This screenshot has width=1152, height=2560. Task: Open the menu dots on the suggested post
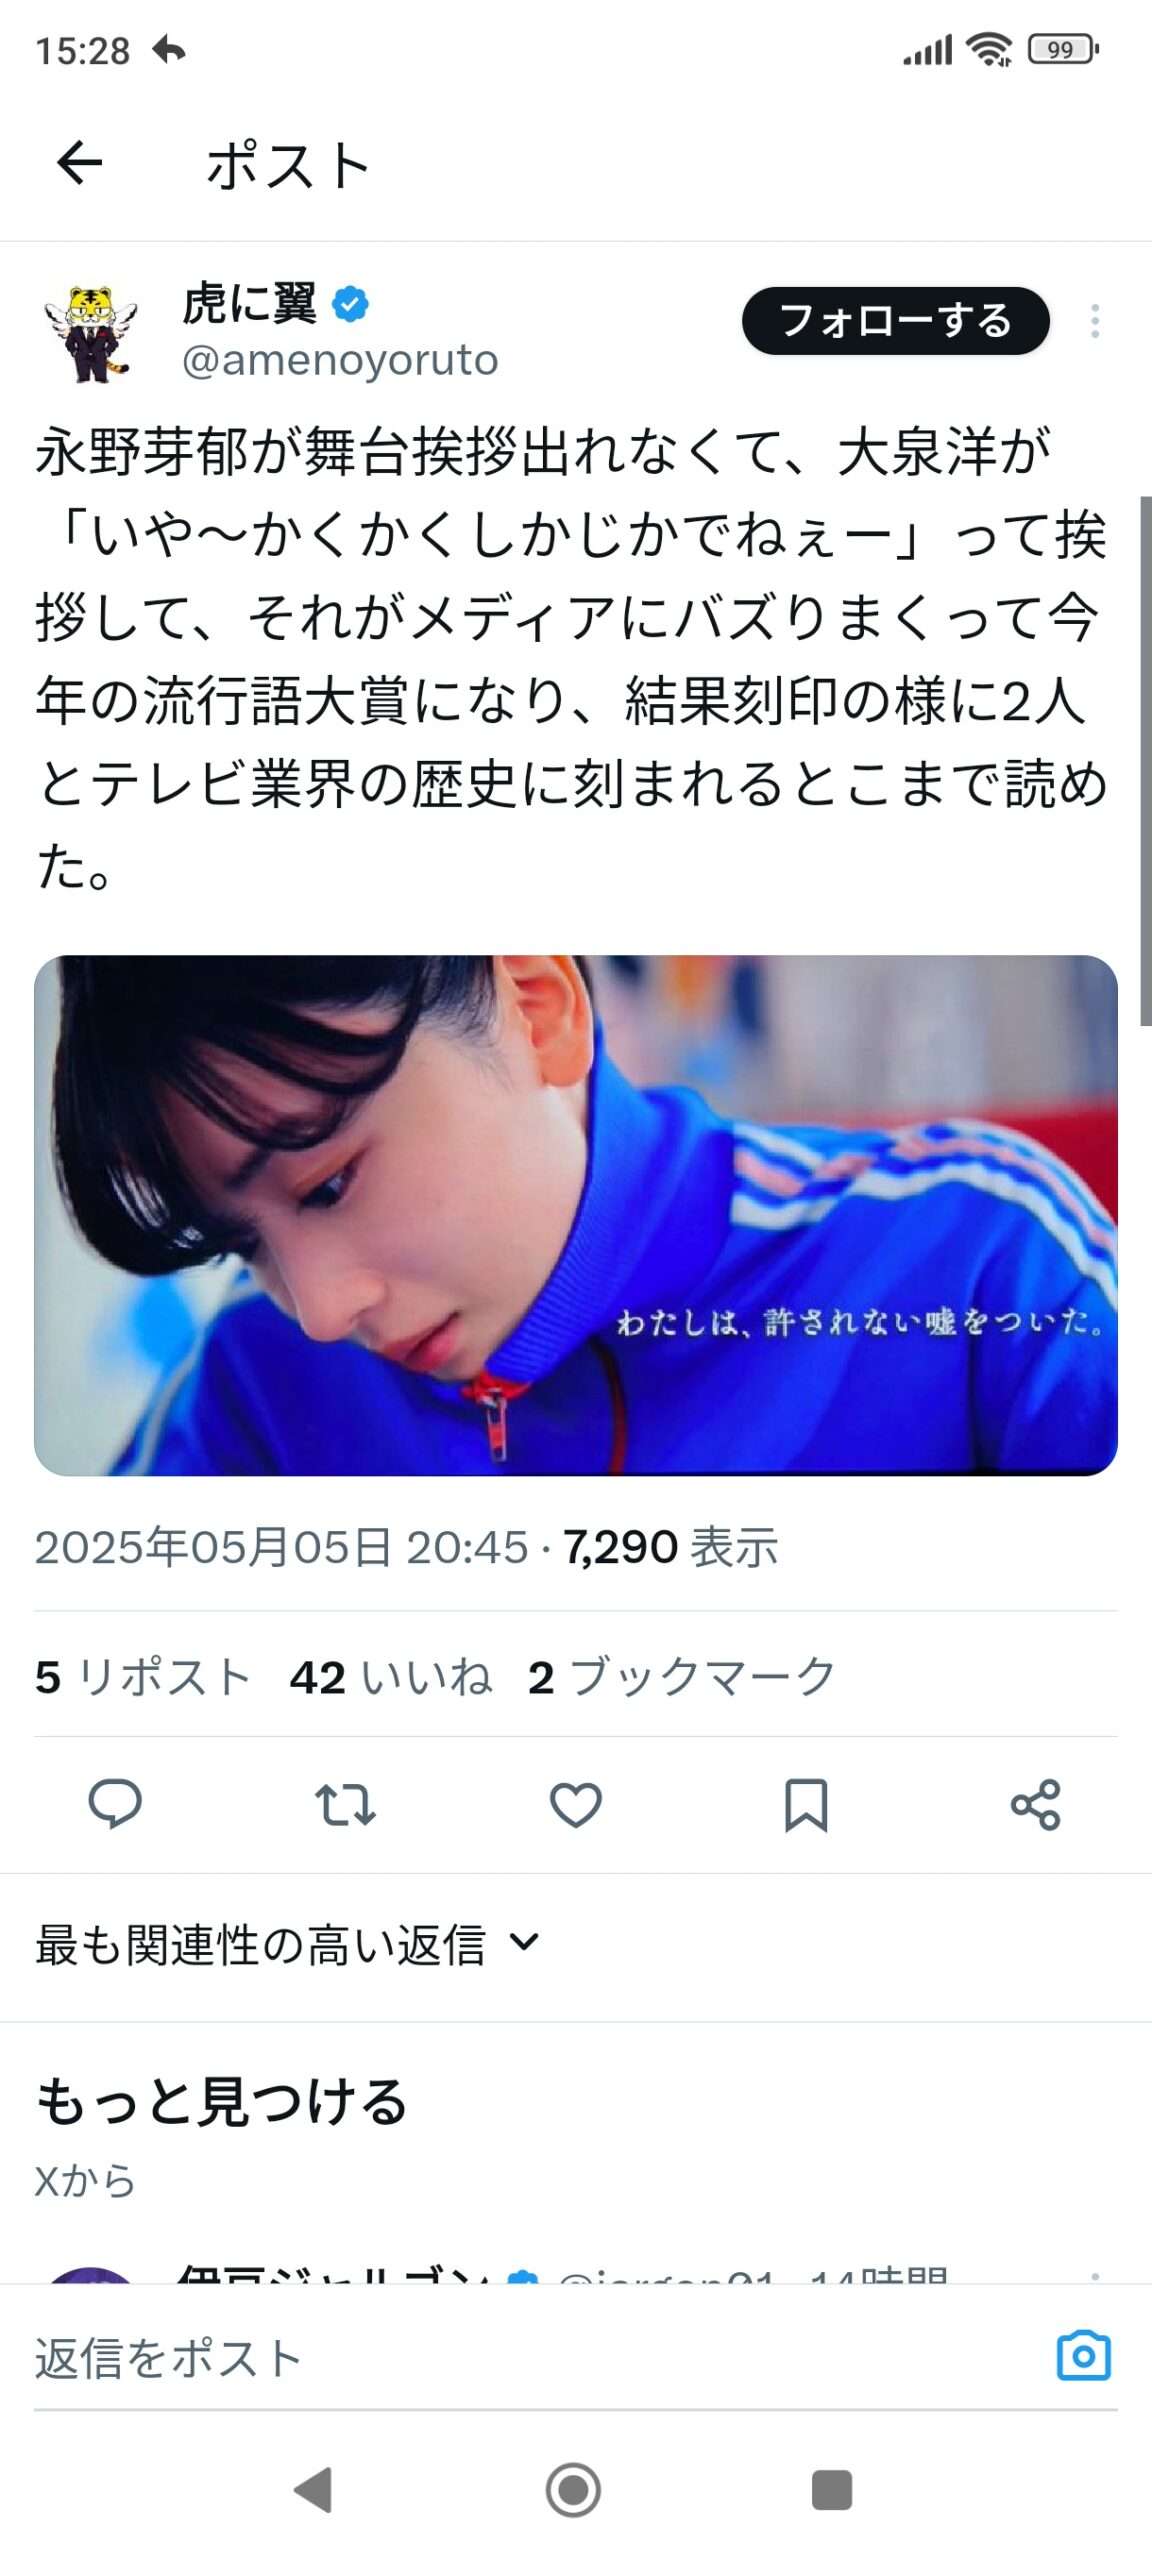click(x=1095, y=2275)
